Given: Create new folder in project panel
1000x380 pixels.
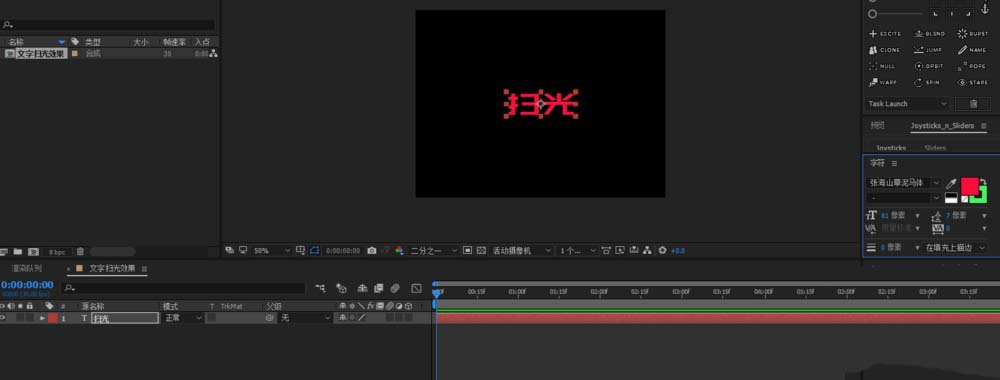Looking at the screenshot, I should tap(18, 252).
